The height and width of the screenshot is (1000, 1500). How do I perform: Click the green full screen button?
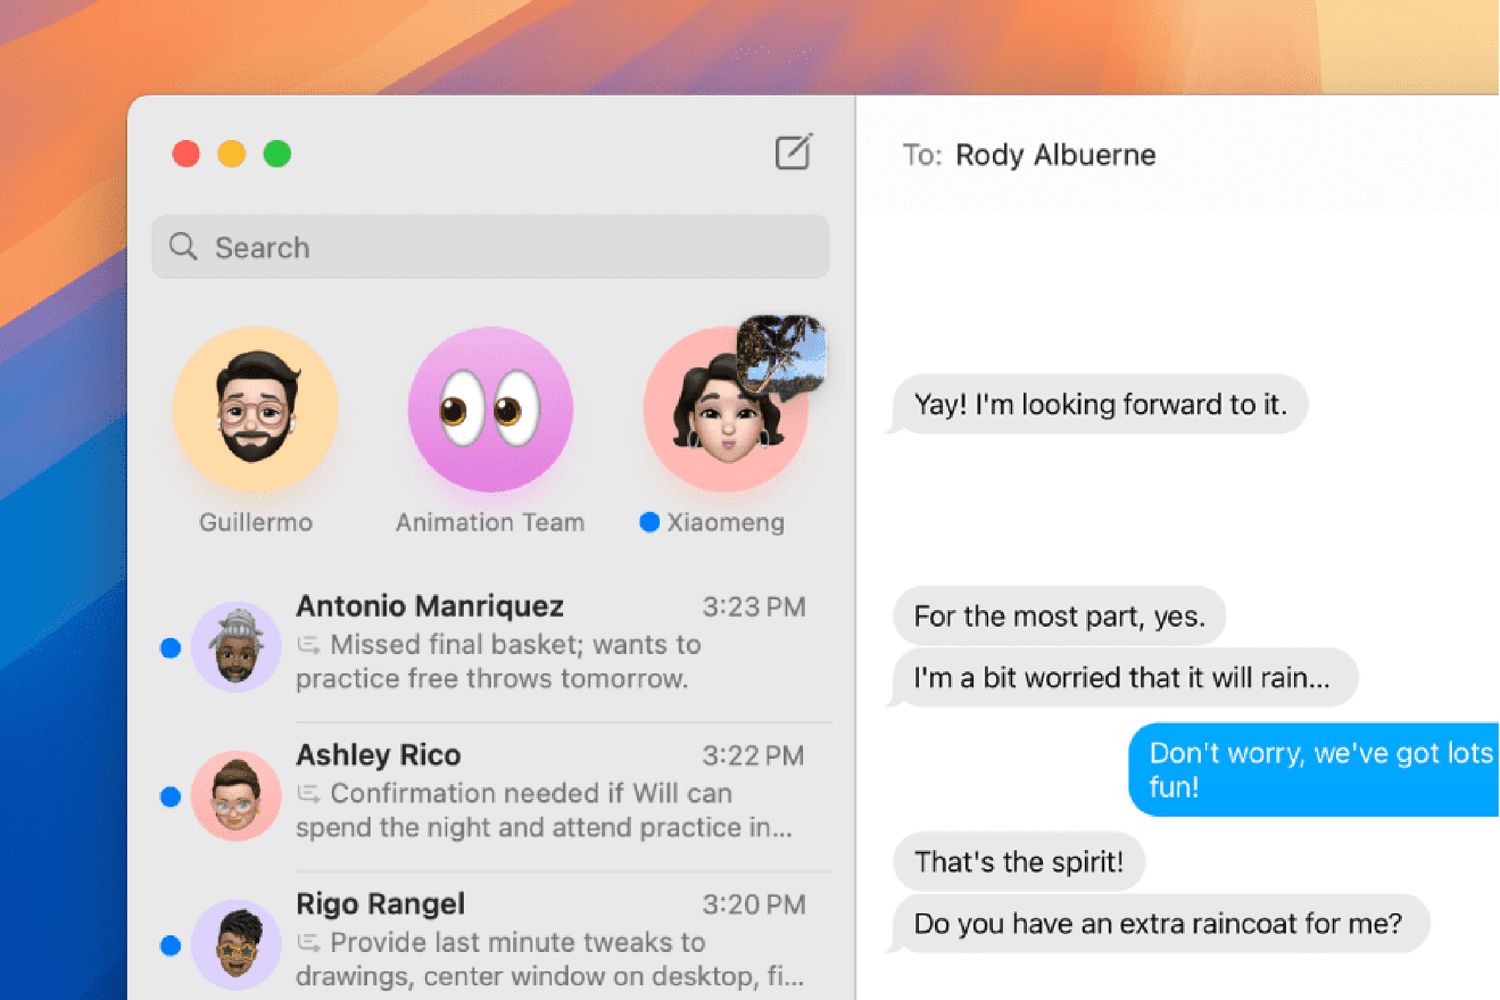click(277, 154)
